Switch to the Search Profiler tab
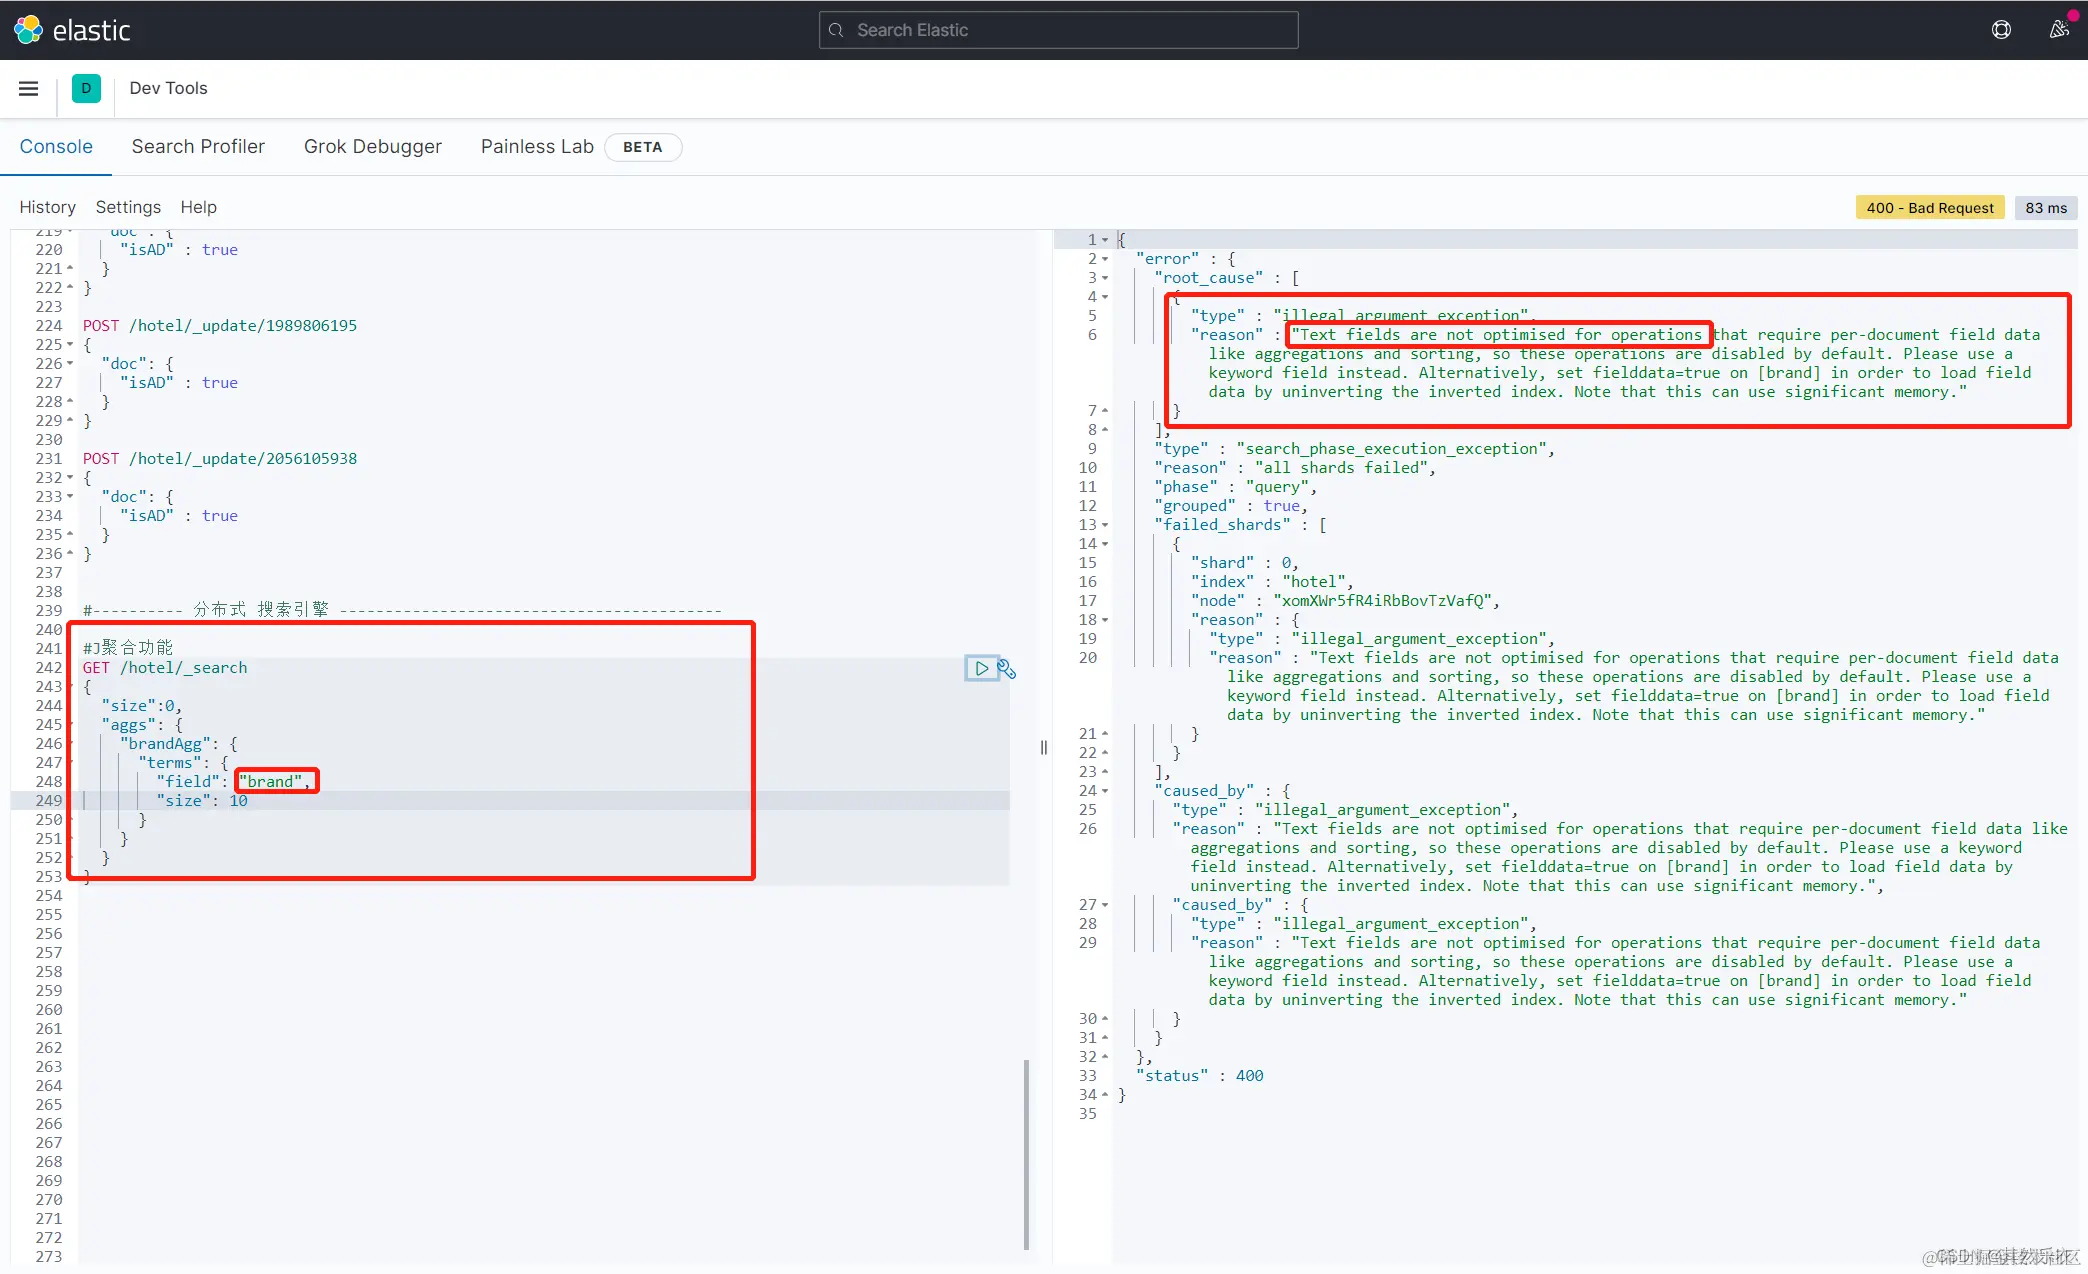 [x=198, y=146]
